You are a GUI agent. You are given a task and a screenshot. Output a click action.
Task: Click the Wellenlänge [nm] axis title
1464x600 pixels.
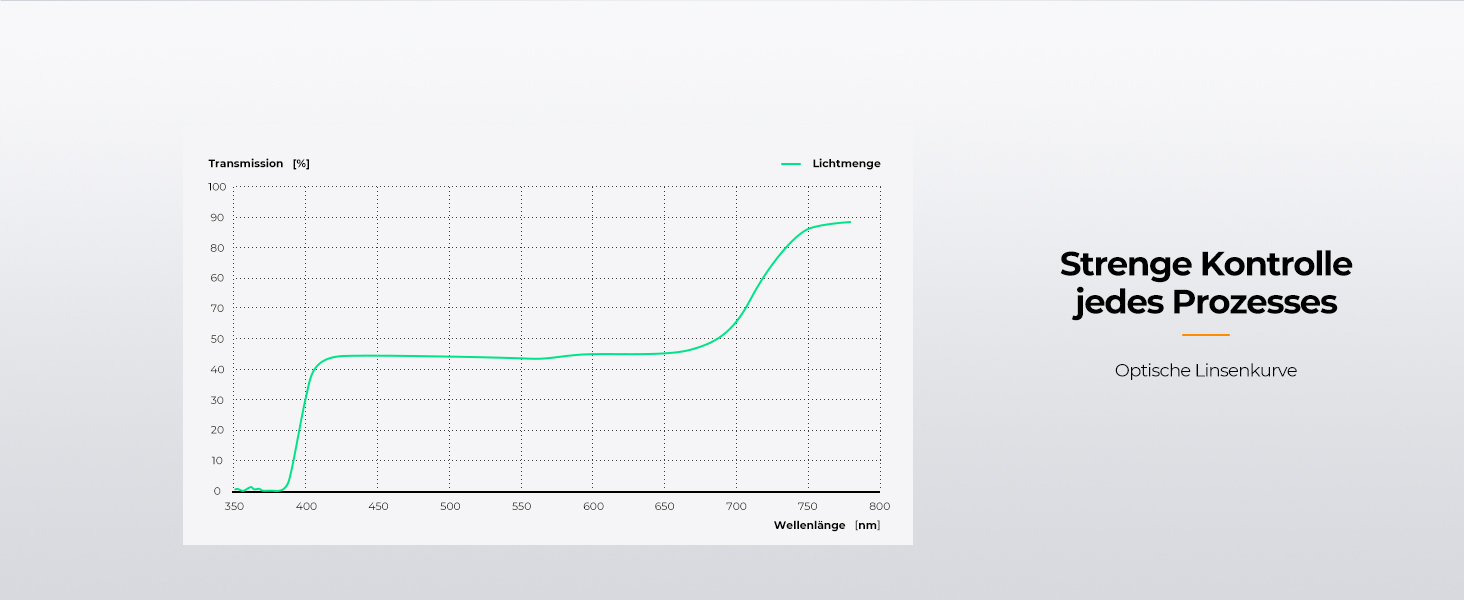(x=826, y=525)
